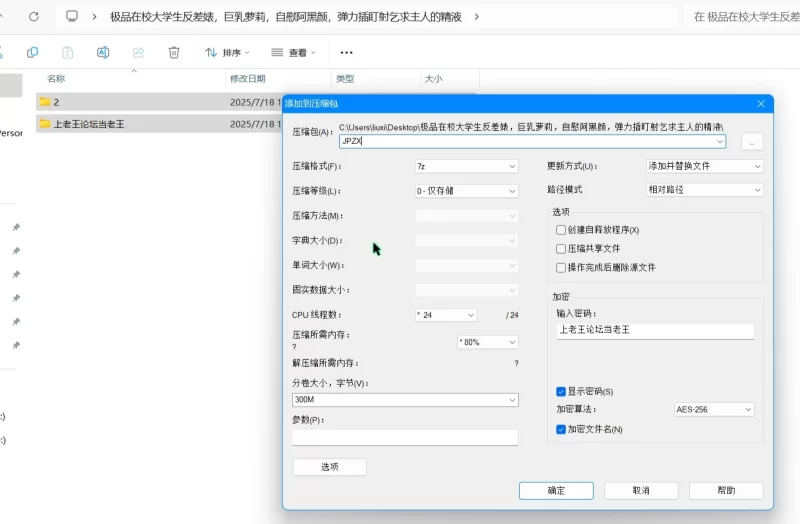
Task: Expand the chevron at the end of the breadcrumb path
Action: coord(477,17)
